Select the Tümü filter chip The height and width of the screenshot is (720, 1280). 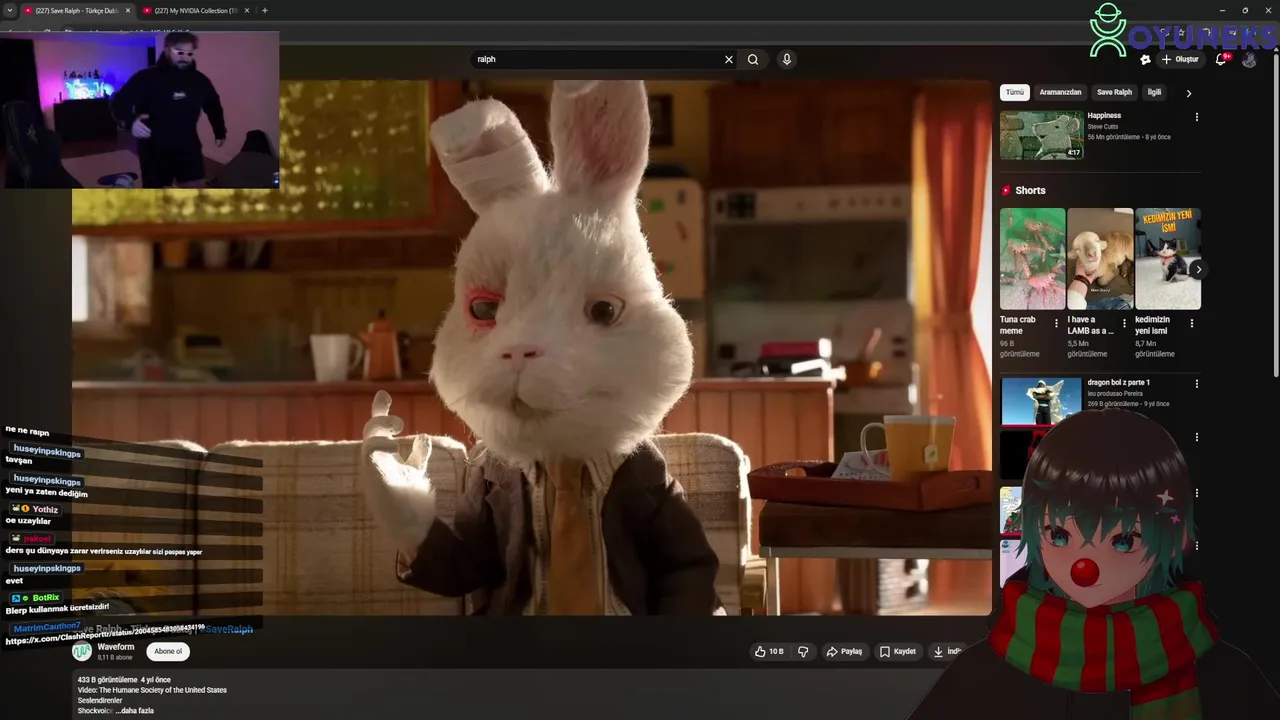(1015, 92)
